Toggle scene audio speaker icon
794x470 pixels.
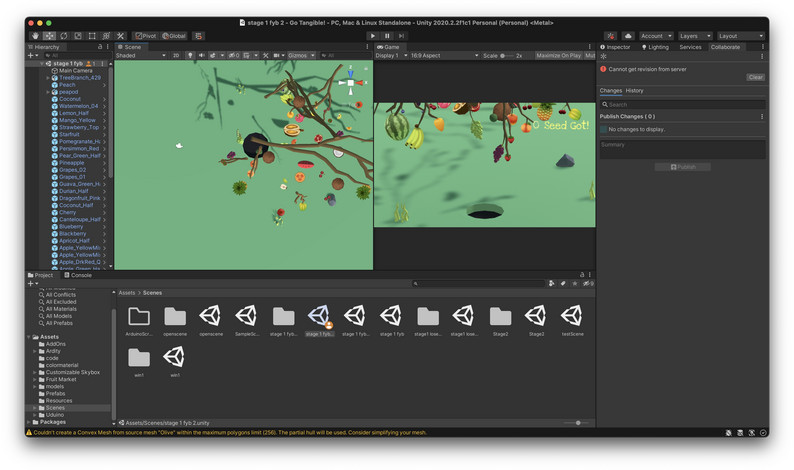click(x=201, y=56)
